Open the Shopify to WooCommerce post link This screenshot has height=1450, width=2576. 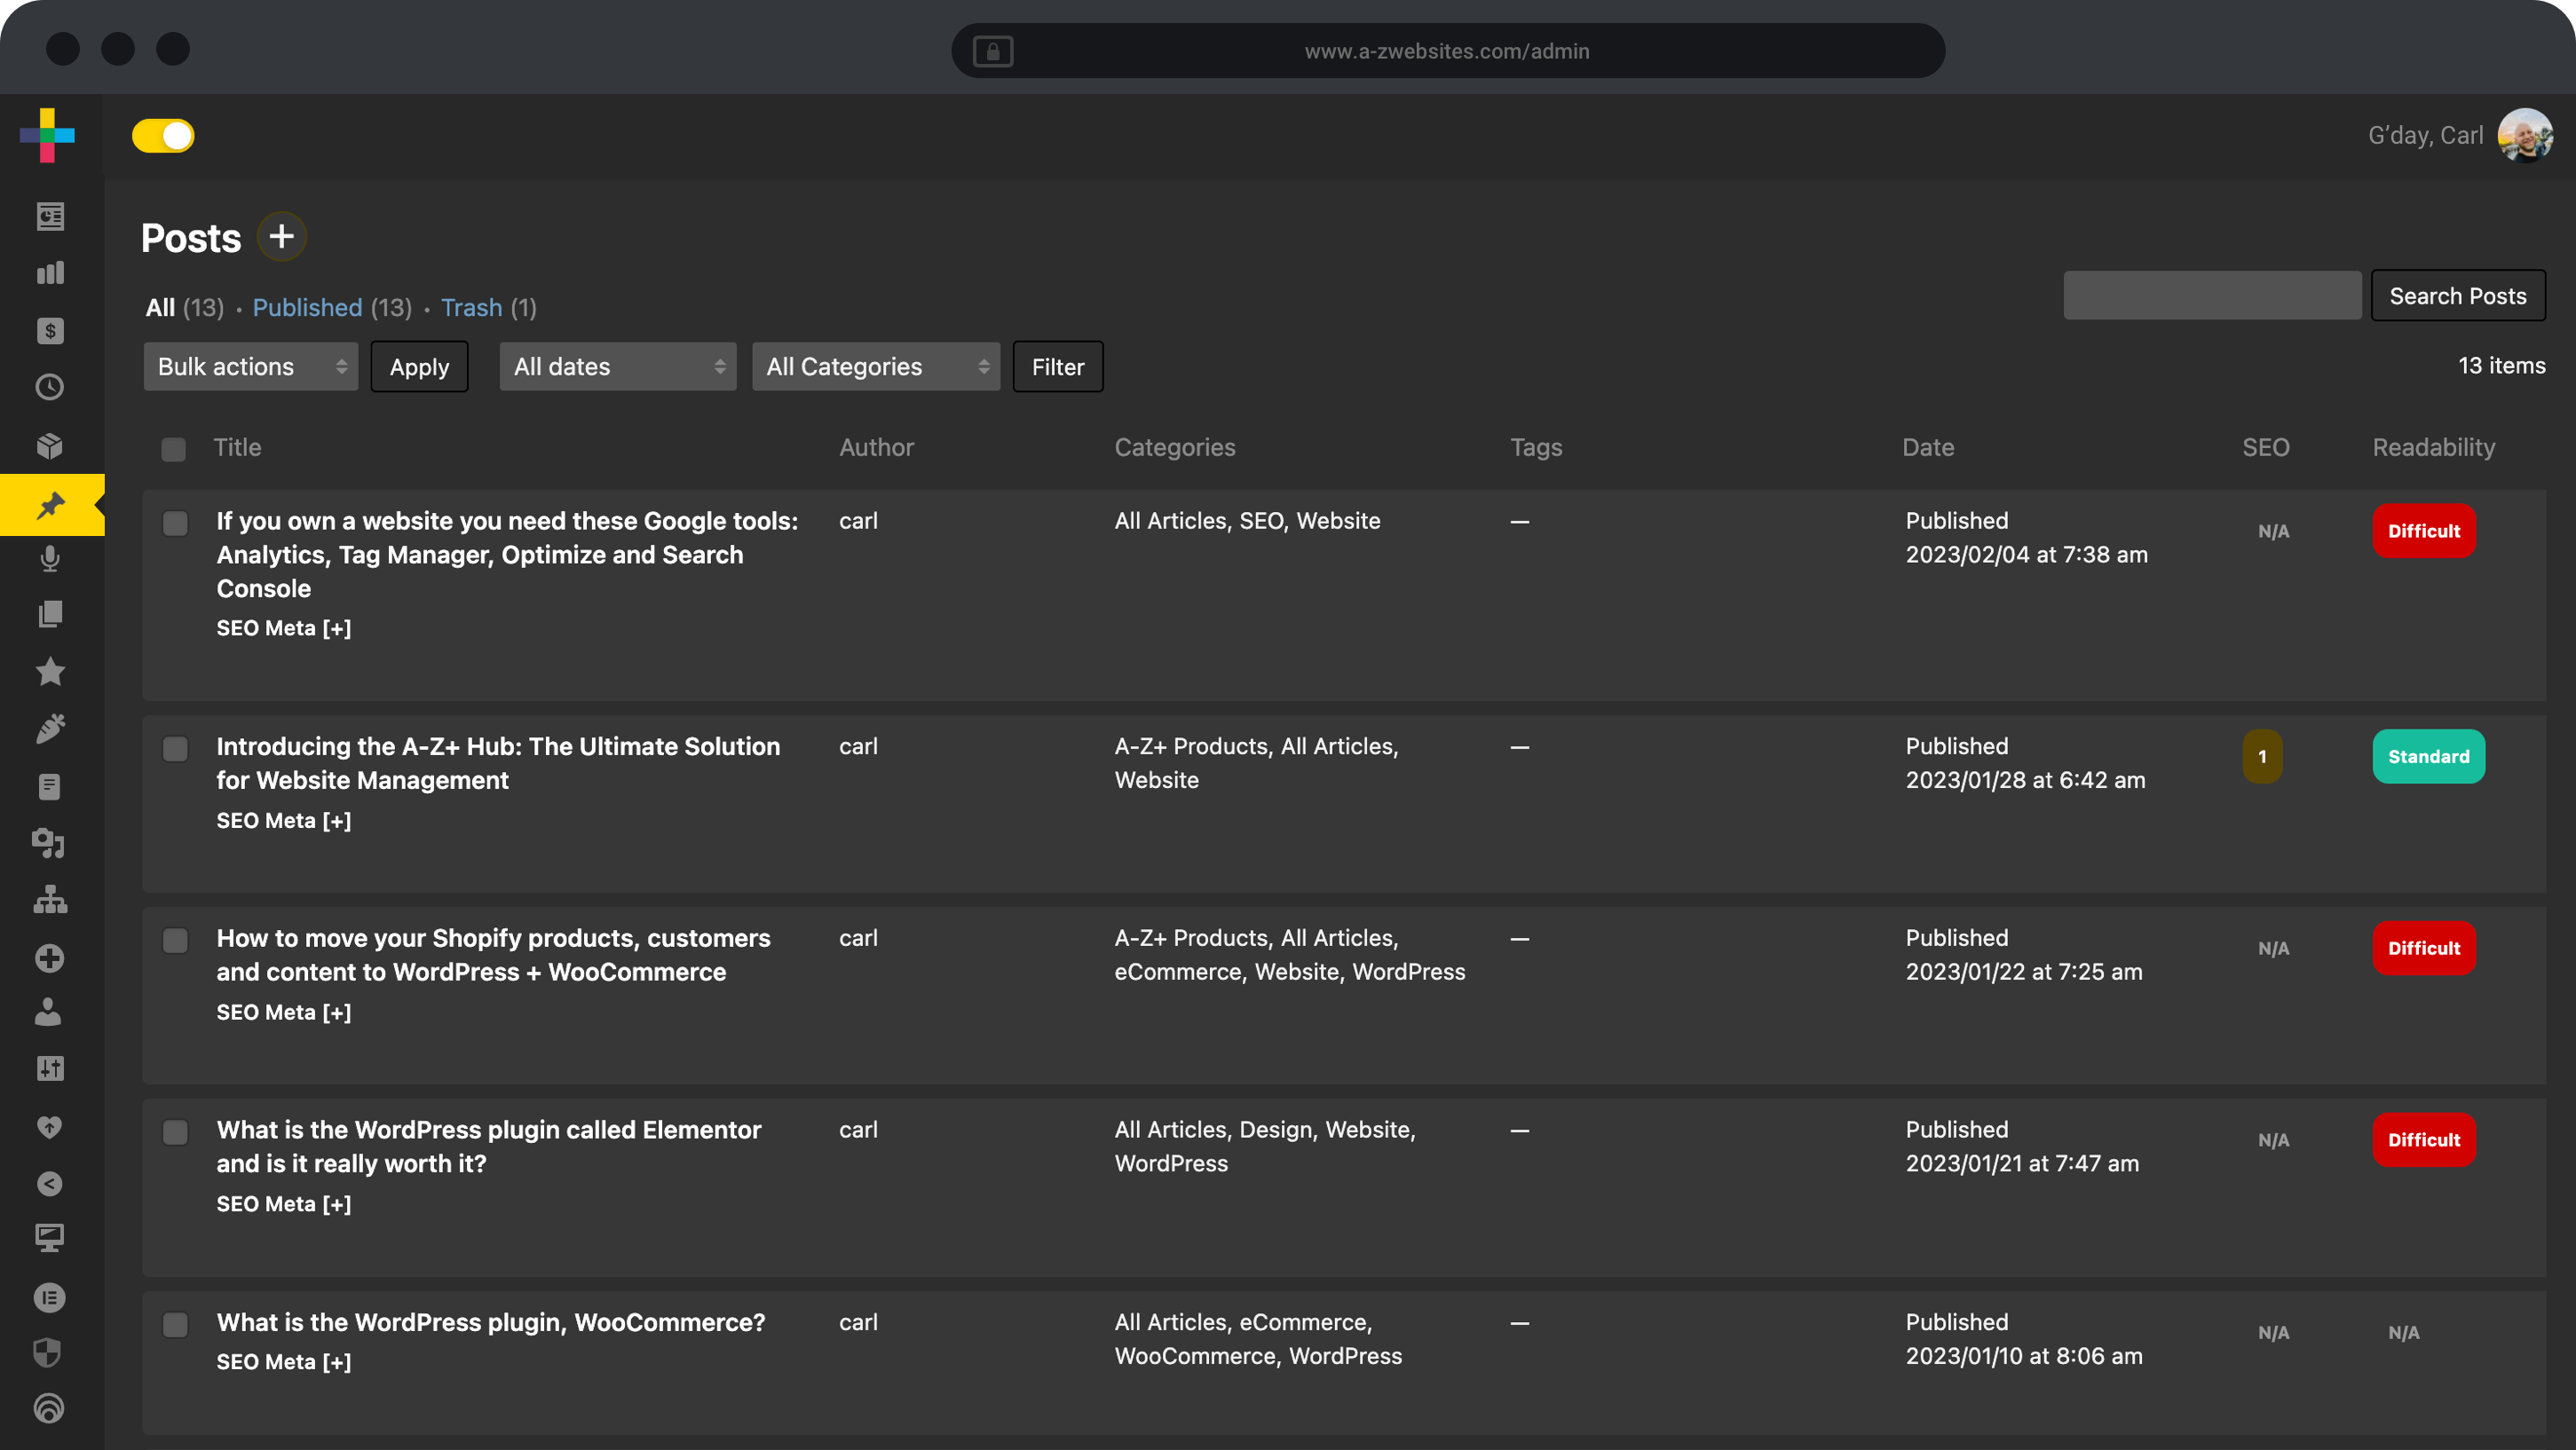494,956
